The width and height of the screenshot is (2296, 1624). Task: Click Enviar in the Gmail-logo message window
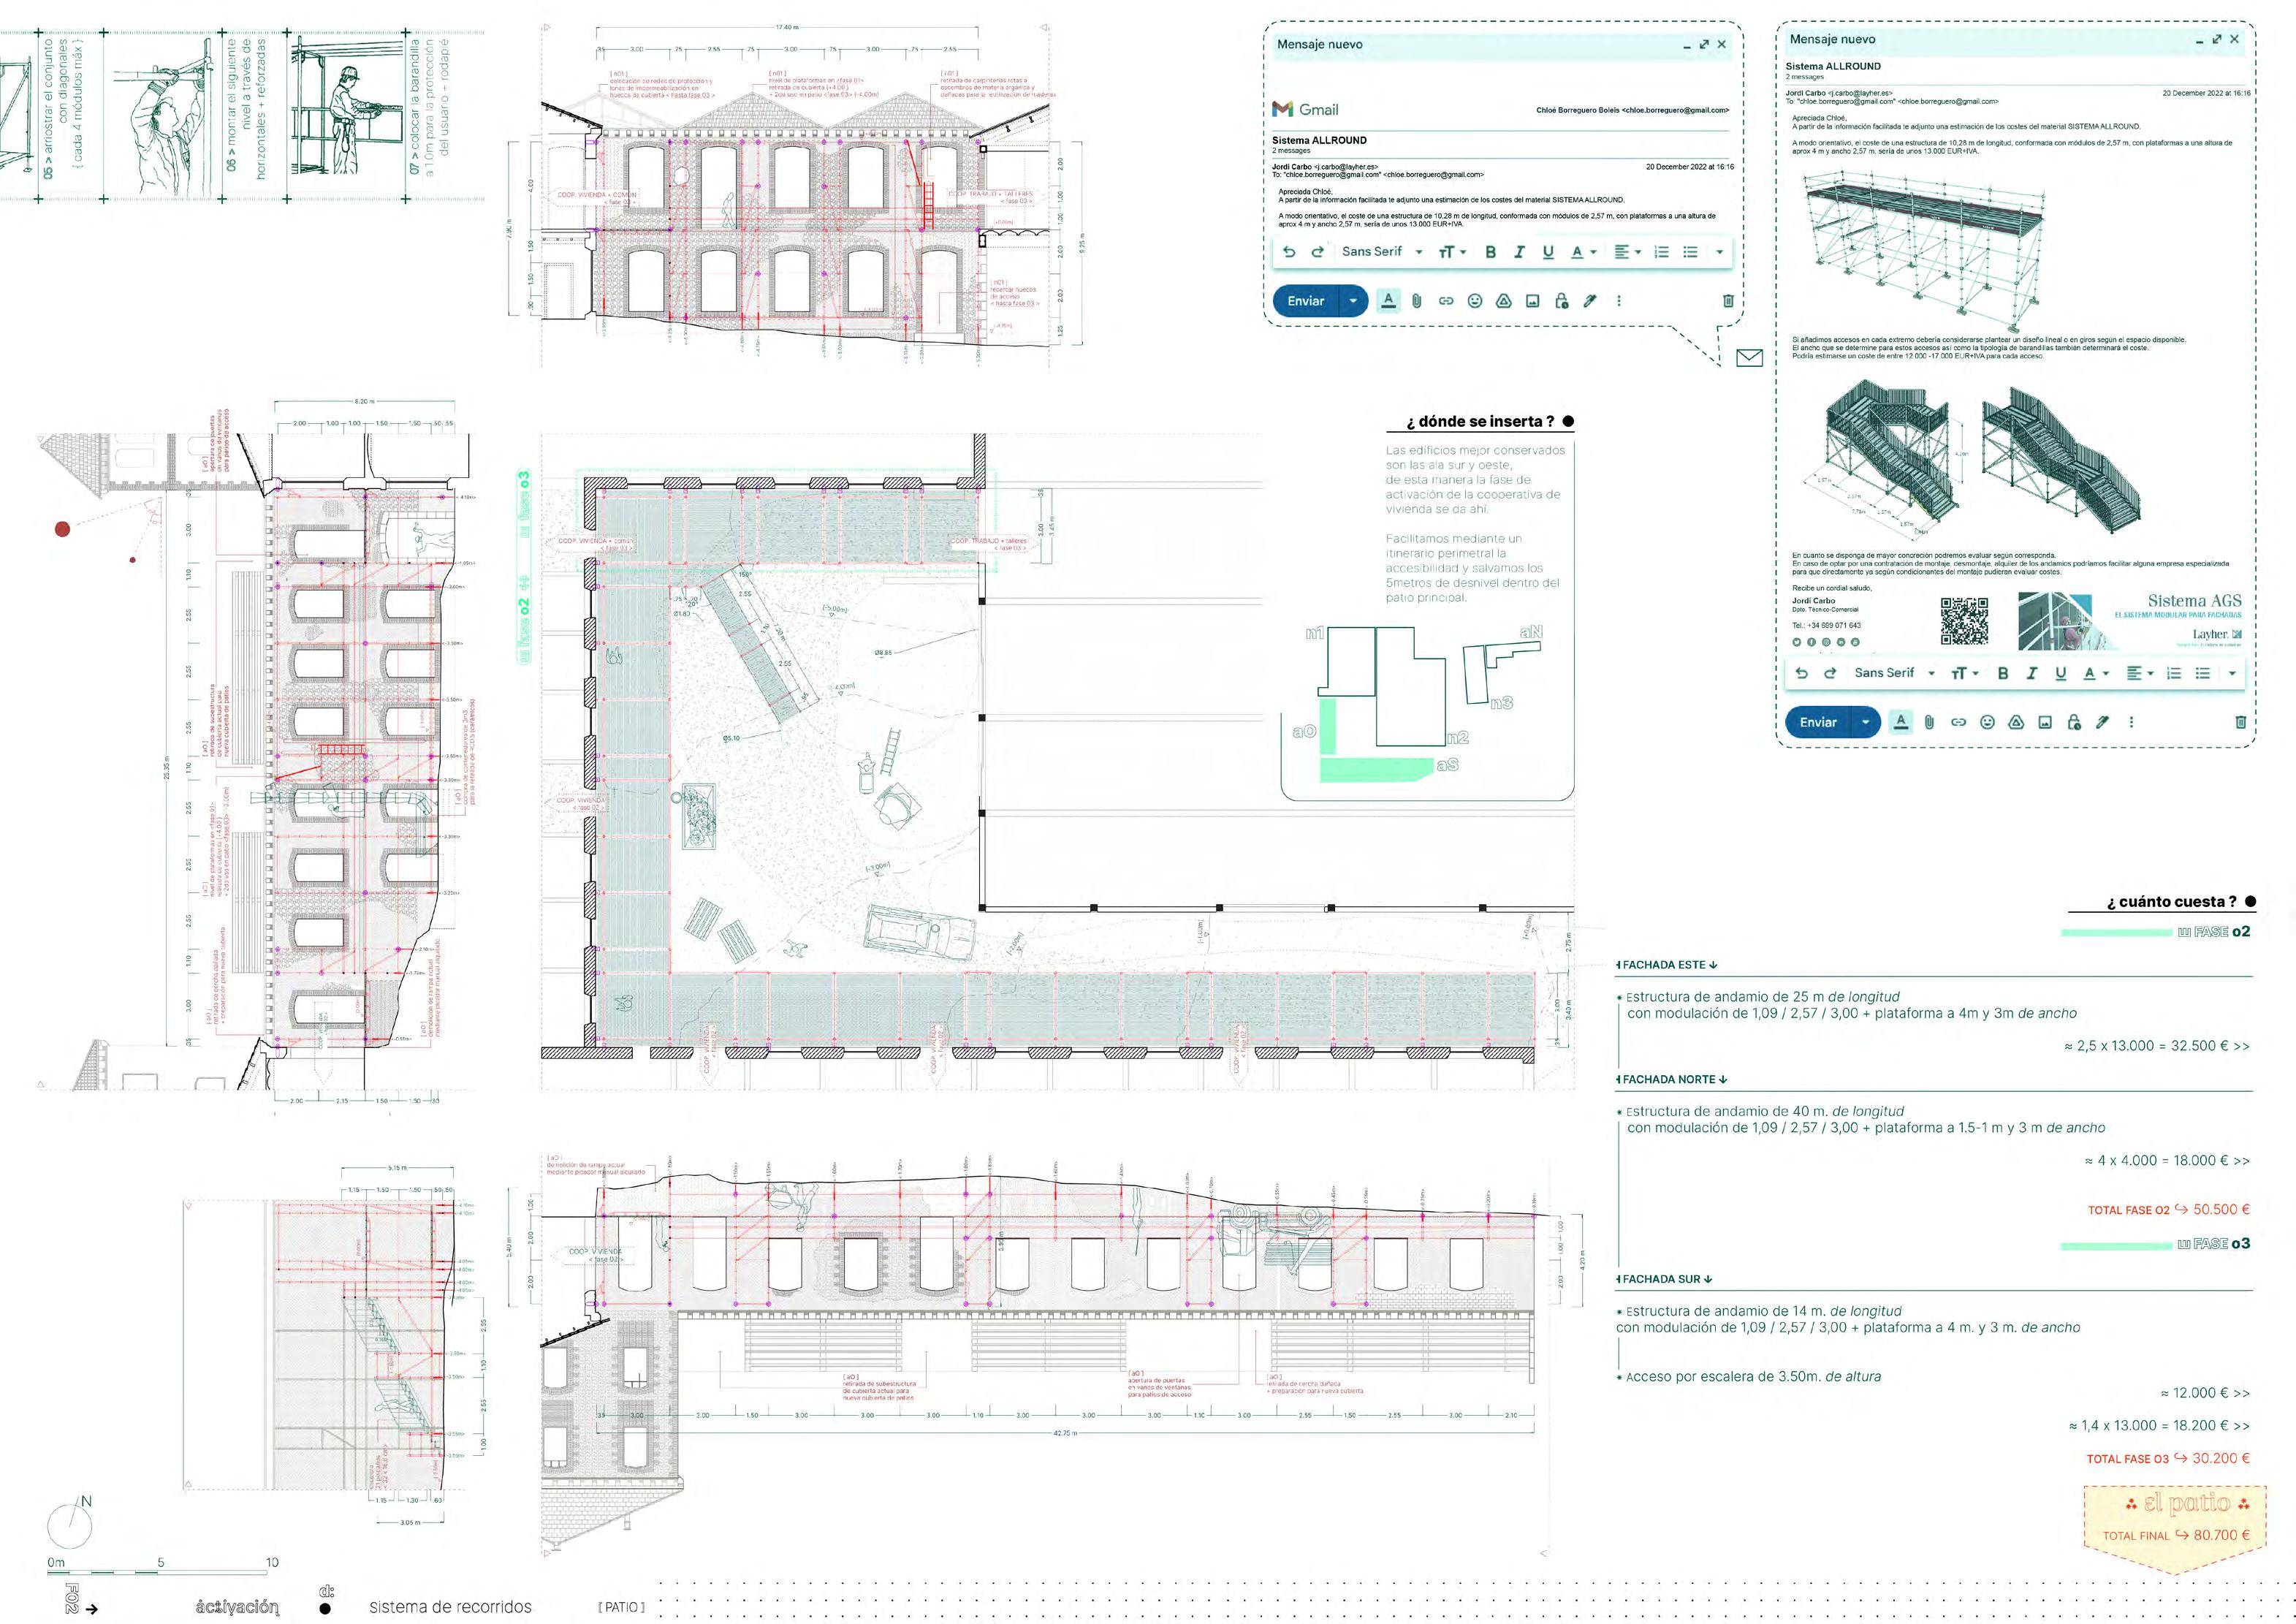(x=1306, y=301)
